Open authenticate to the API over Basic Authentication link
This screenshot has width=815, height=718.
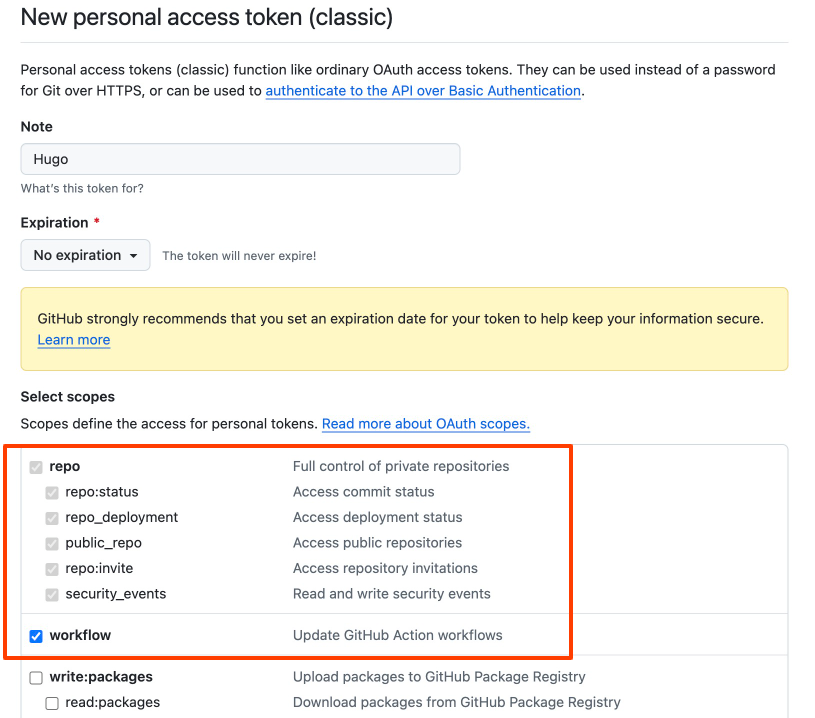[x=423, y=90]
